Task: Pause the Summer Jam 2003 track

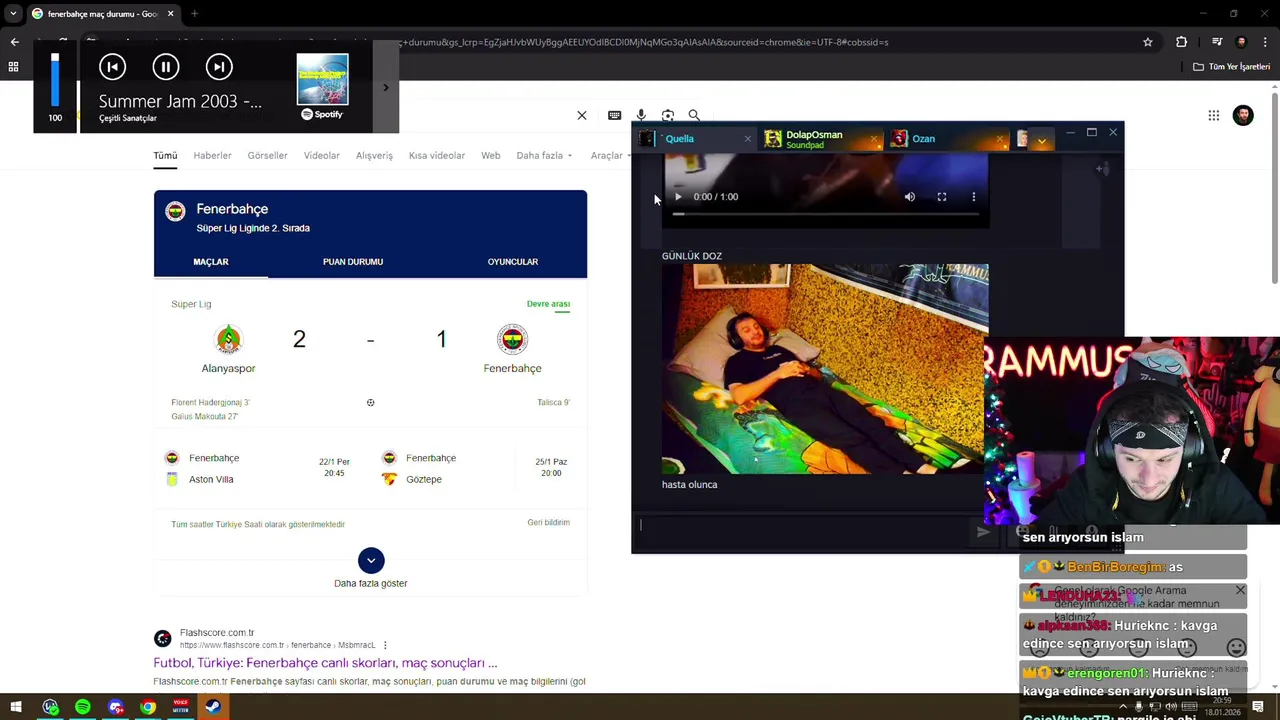Action: tap(166, 67)
